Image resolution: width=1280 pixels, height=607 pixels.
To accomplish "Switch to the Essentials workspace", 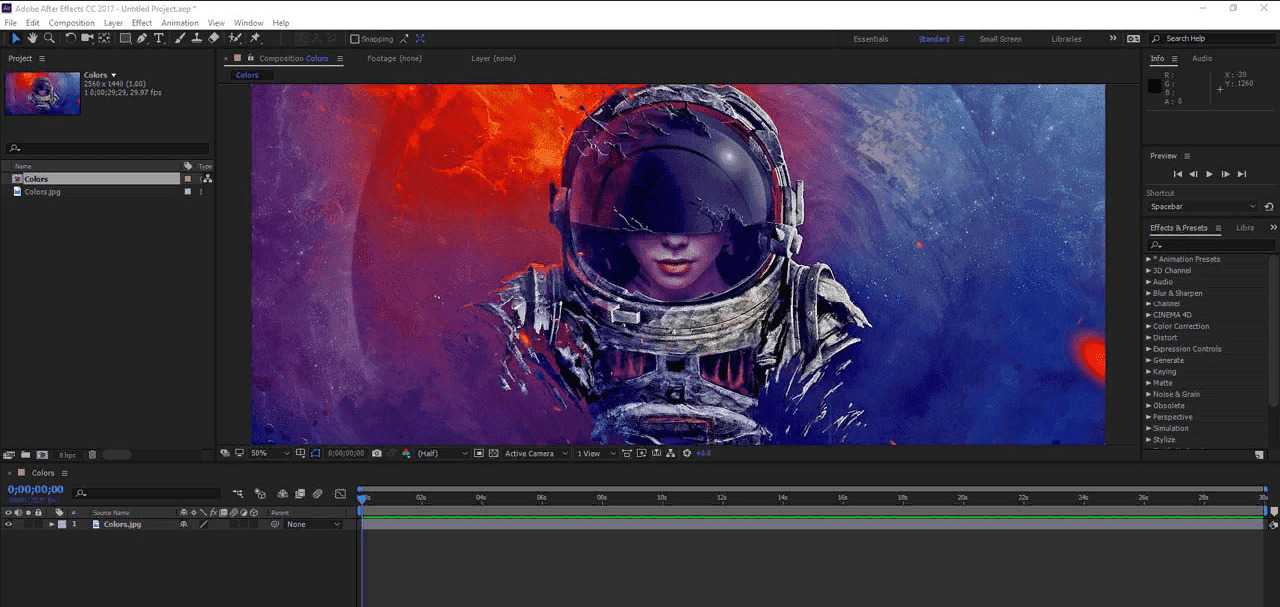I will pyautogui.click(x=870, y=39).
